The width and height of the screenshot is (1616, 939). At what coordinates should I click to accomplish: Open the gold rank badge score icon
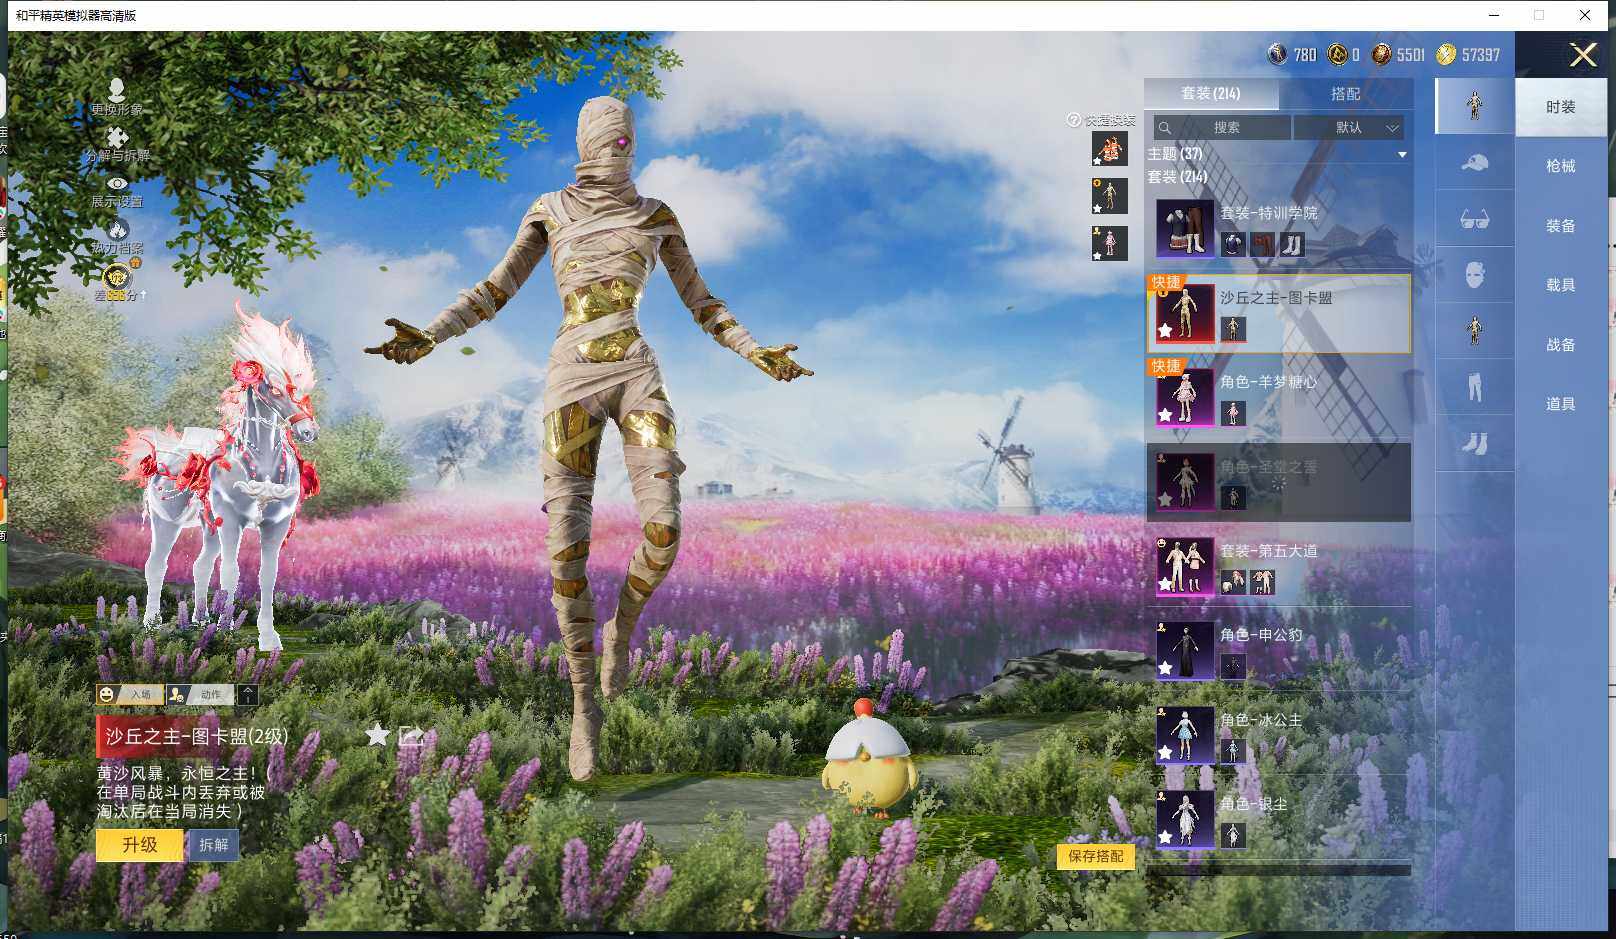point(117,280)
